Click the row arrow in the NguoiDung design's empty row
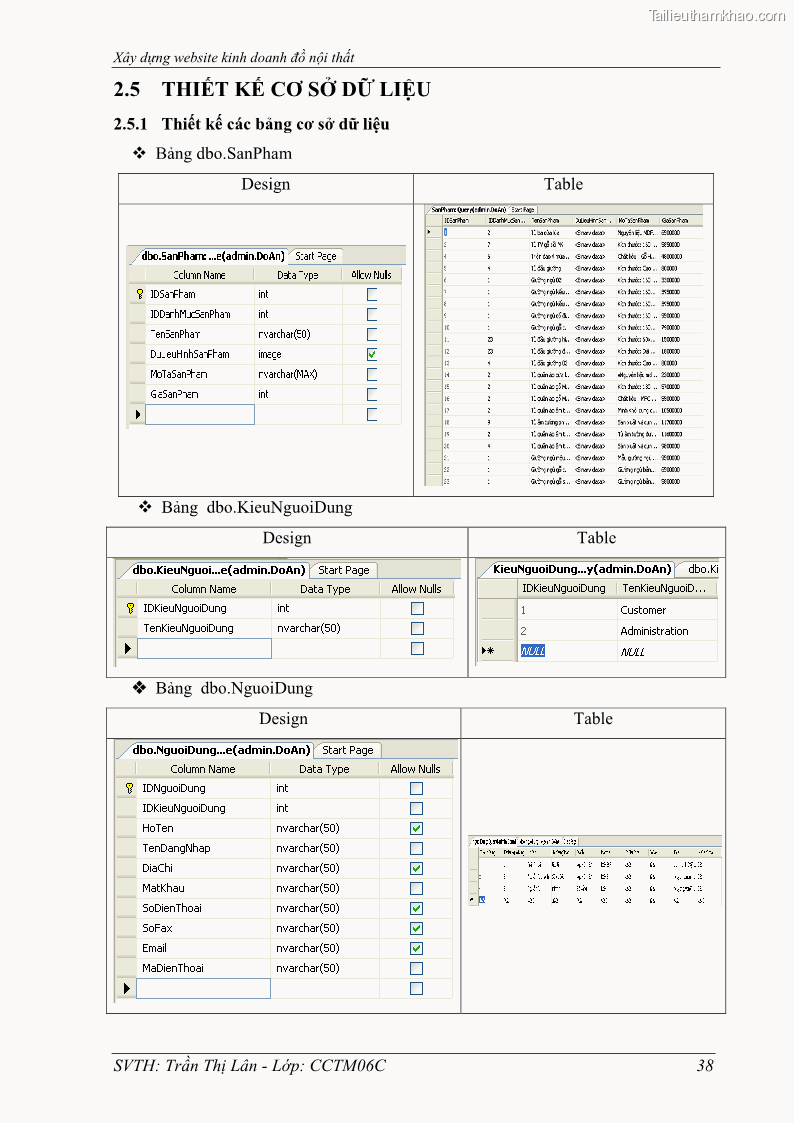 click(126, 988)
